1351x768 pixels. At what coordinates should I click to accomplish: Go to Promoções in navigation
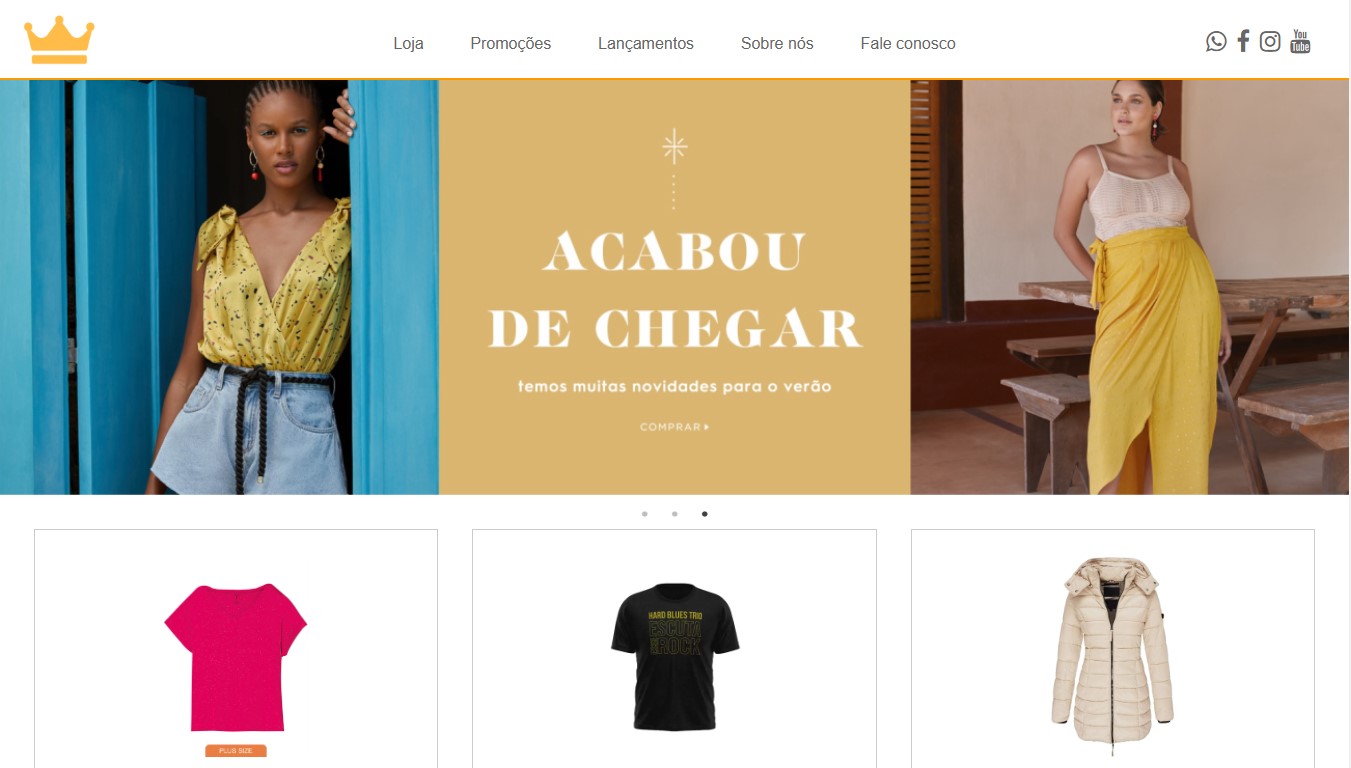[511, 43]
